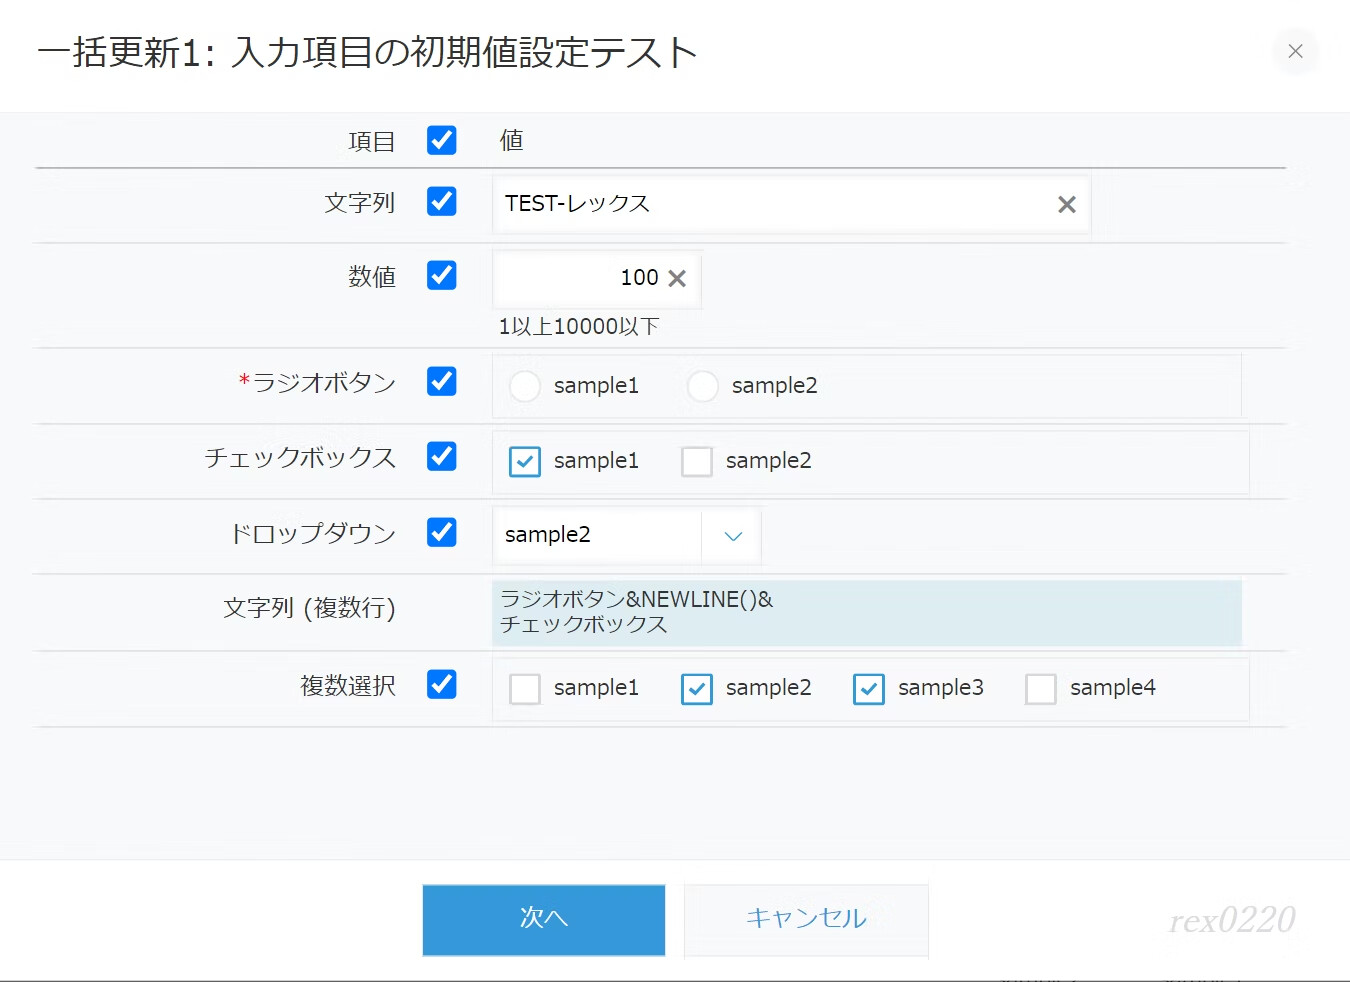Uncheck the 複数選択 row checkbox
Screen dimensions: 1350x982
442,685
